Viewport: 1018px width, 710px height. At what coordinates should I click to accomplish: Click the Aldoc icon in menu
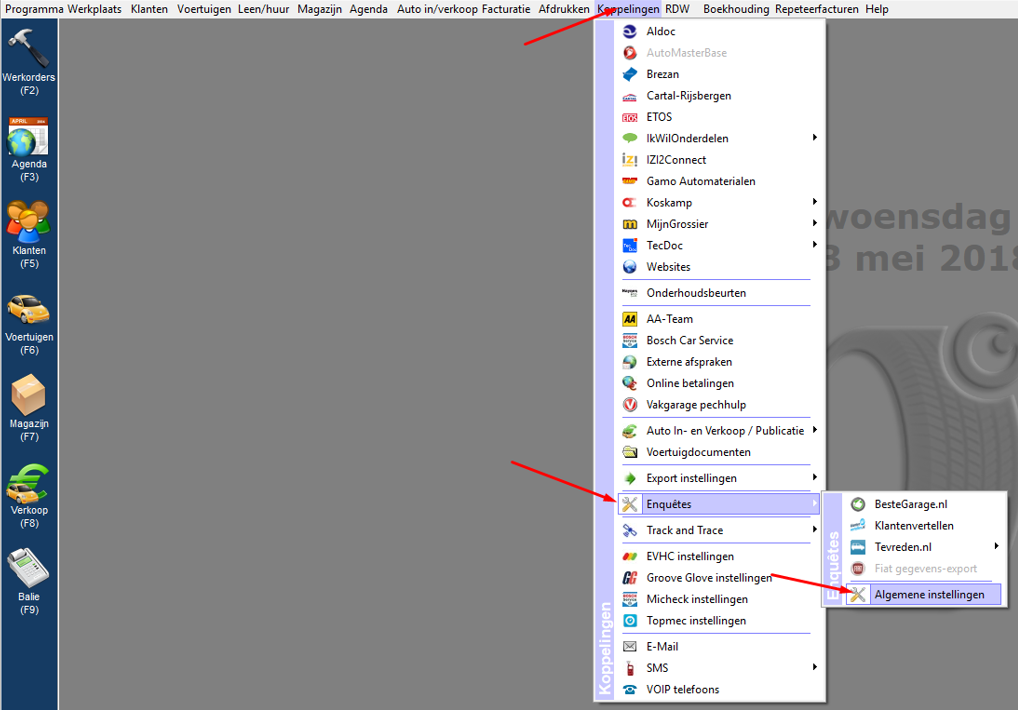click(630, 31)
